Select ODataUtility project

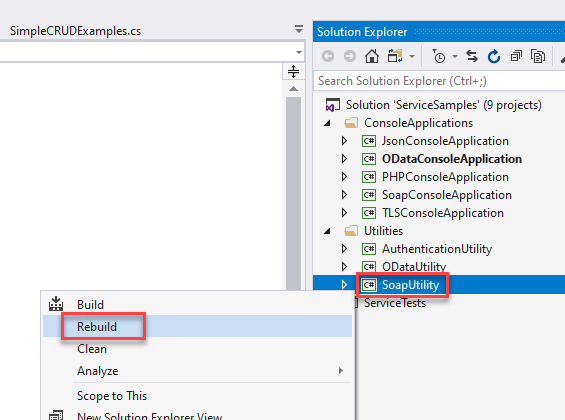414,267
